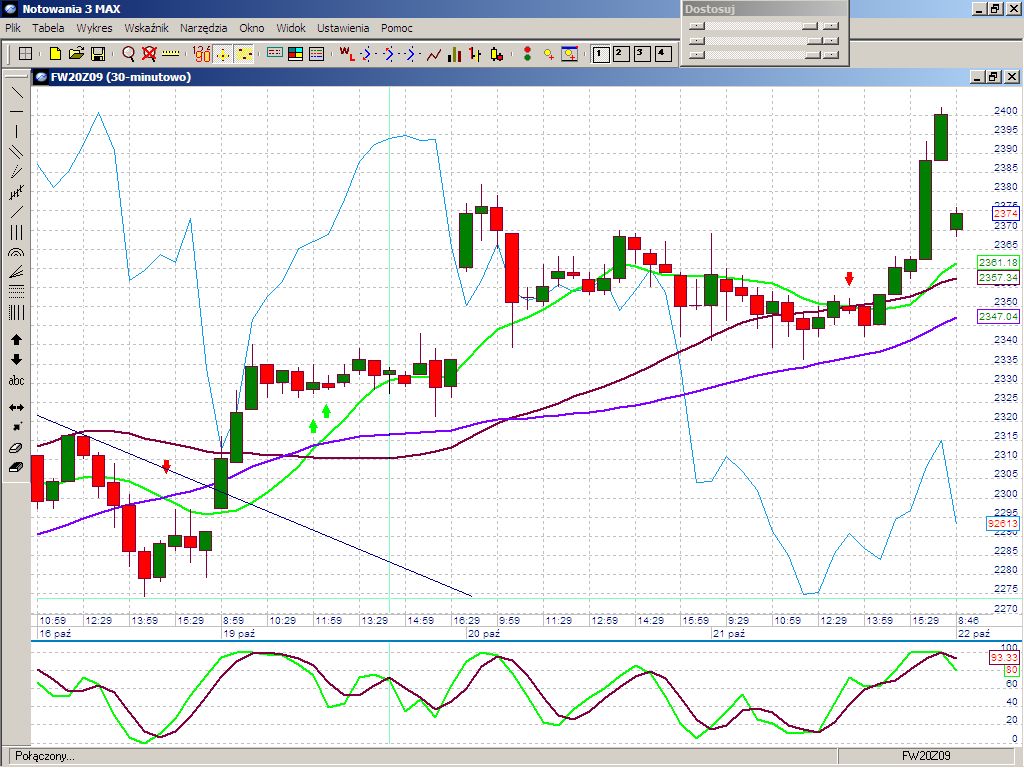
Task: Click the 2374 current price label
Action: pyautogui.click(x=1005, y=214)
